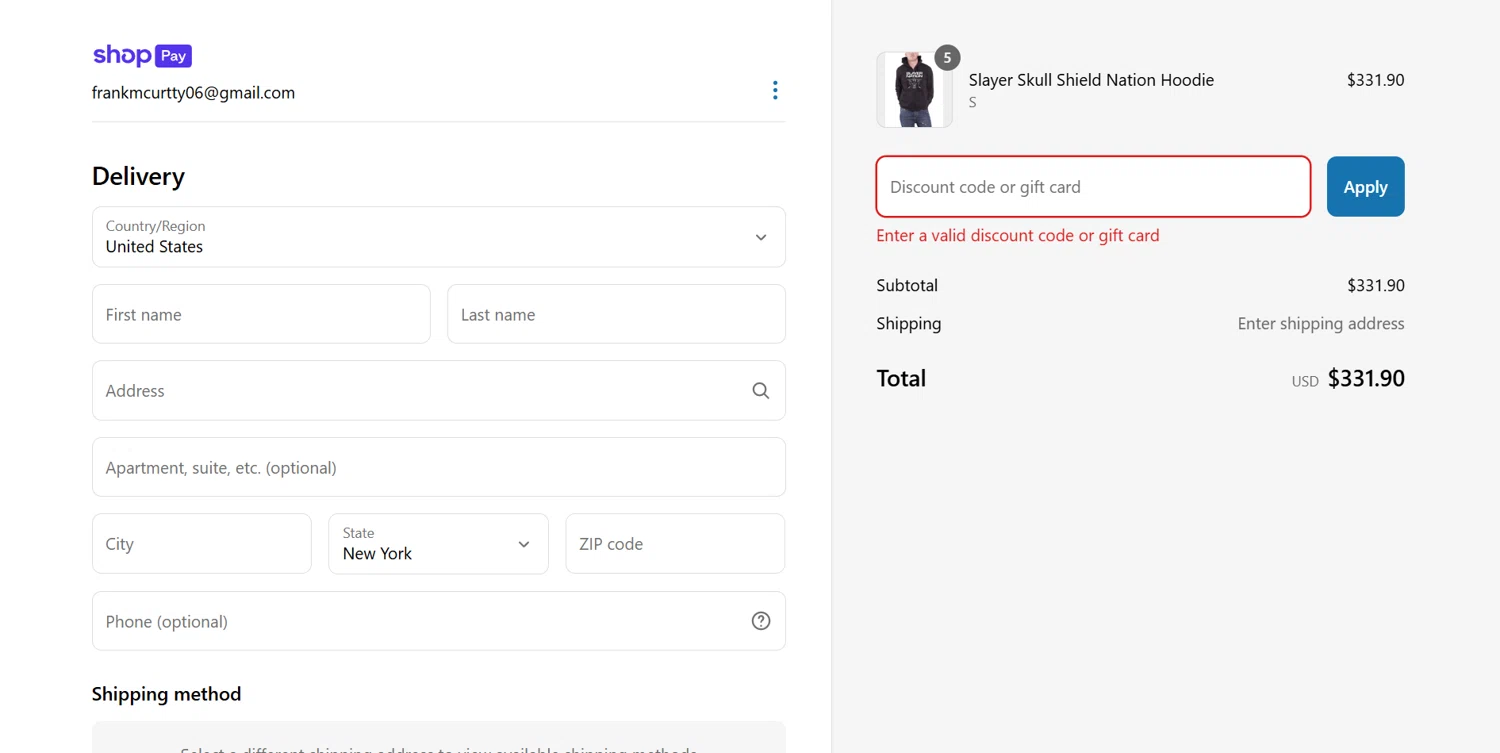The width and height of the screenshot is (1500, 753).
Task: Click the phone help question mark icon
Action: tap(761, 621)
